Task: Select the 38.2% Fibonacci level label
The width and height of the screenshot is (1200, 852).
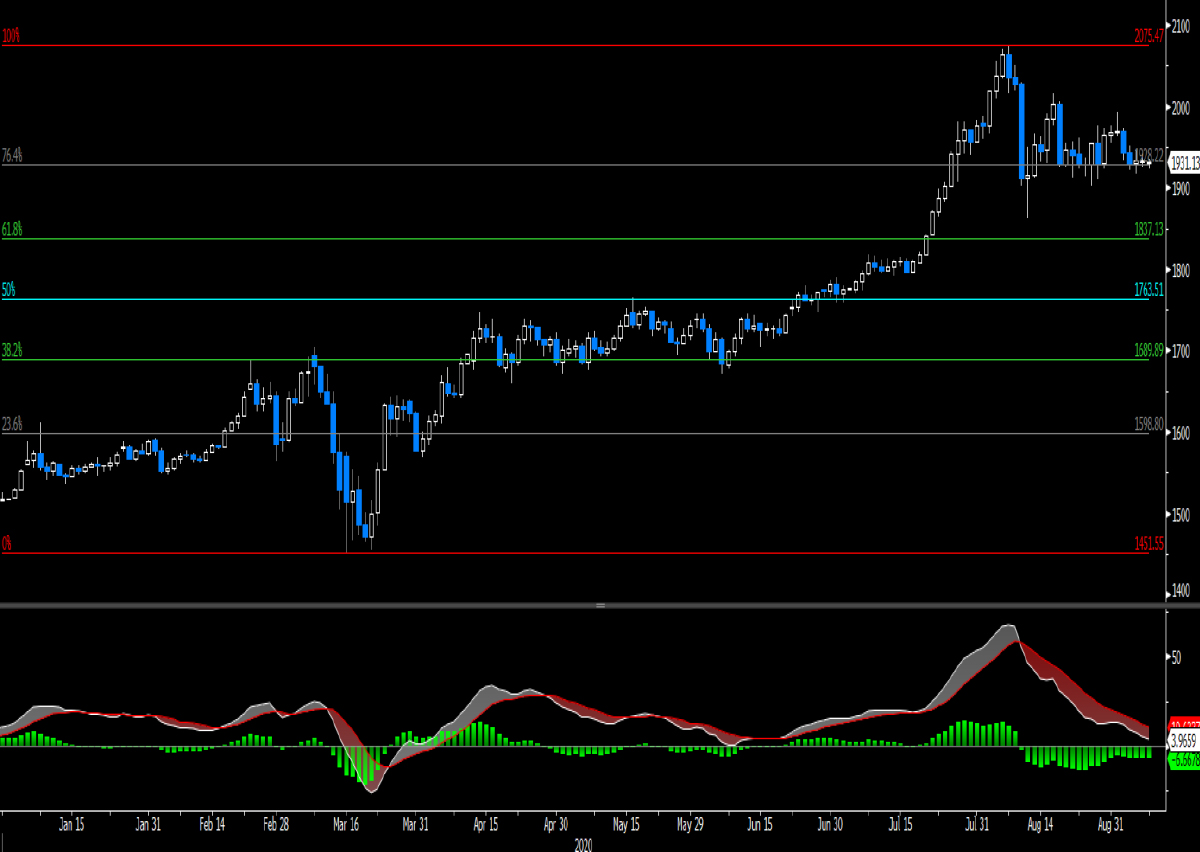Action: [x=12, y=351]
